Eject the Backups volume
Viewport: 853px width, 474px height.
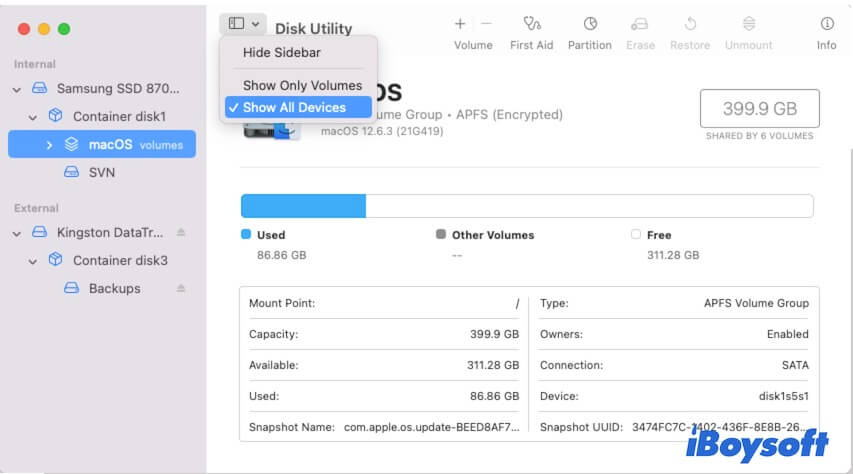click(181, 288)
